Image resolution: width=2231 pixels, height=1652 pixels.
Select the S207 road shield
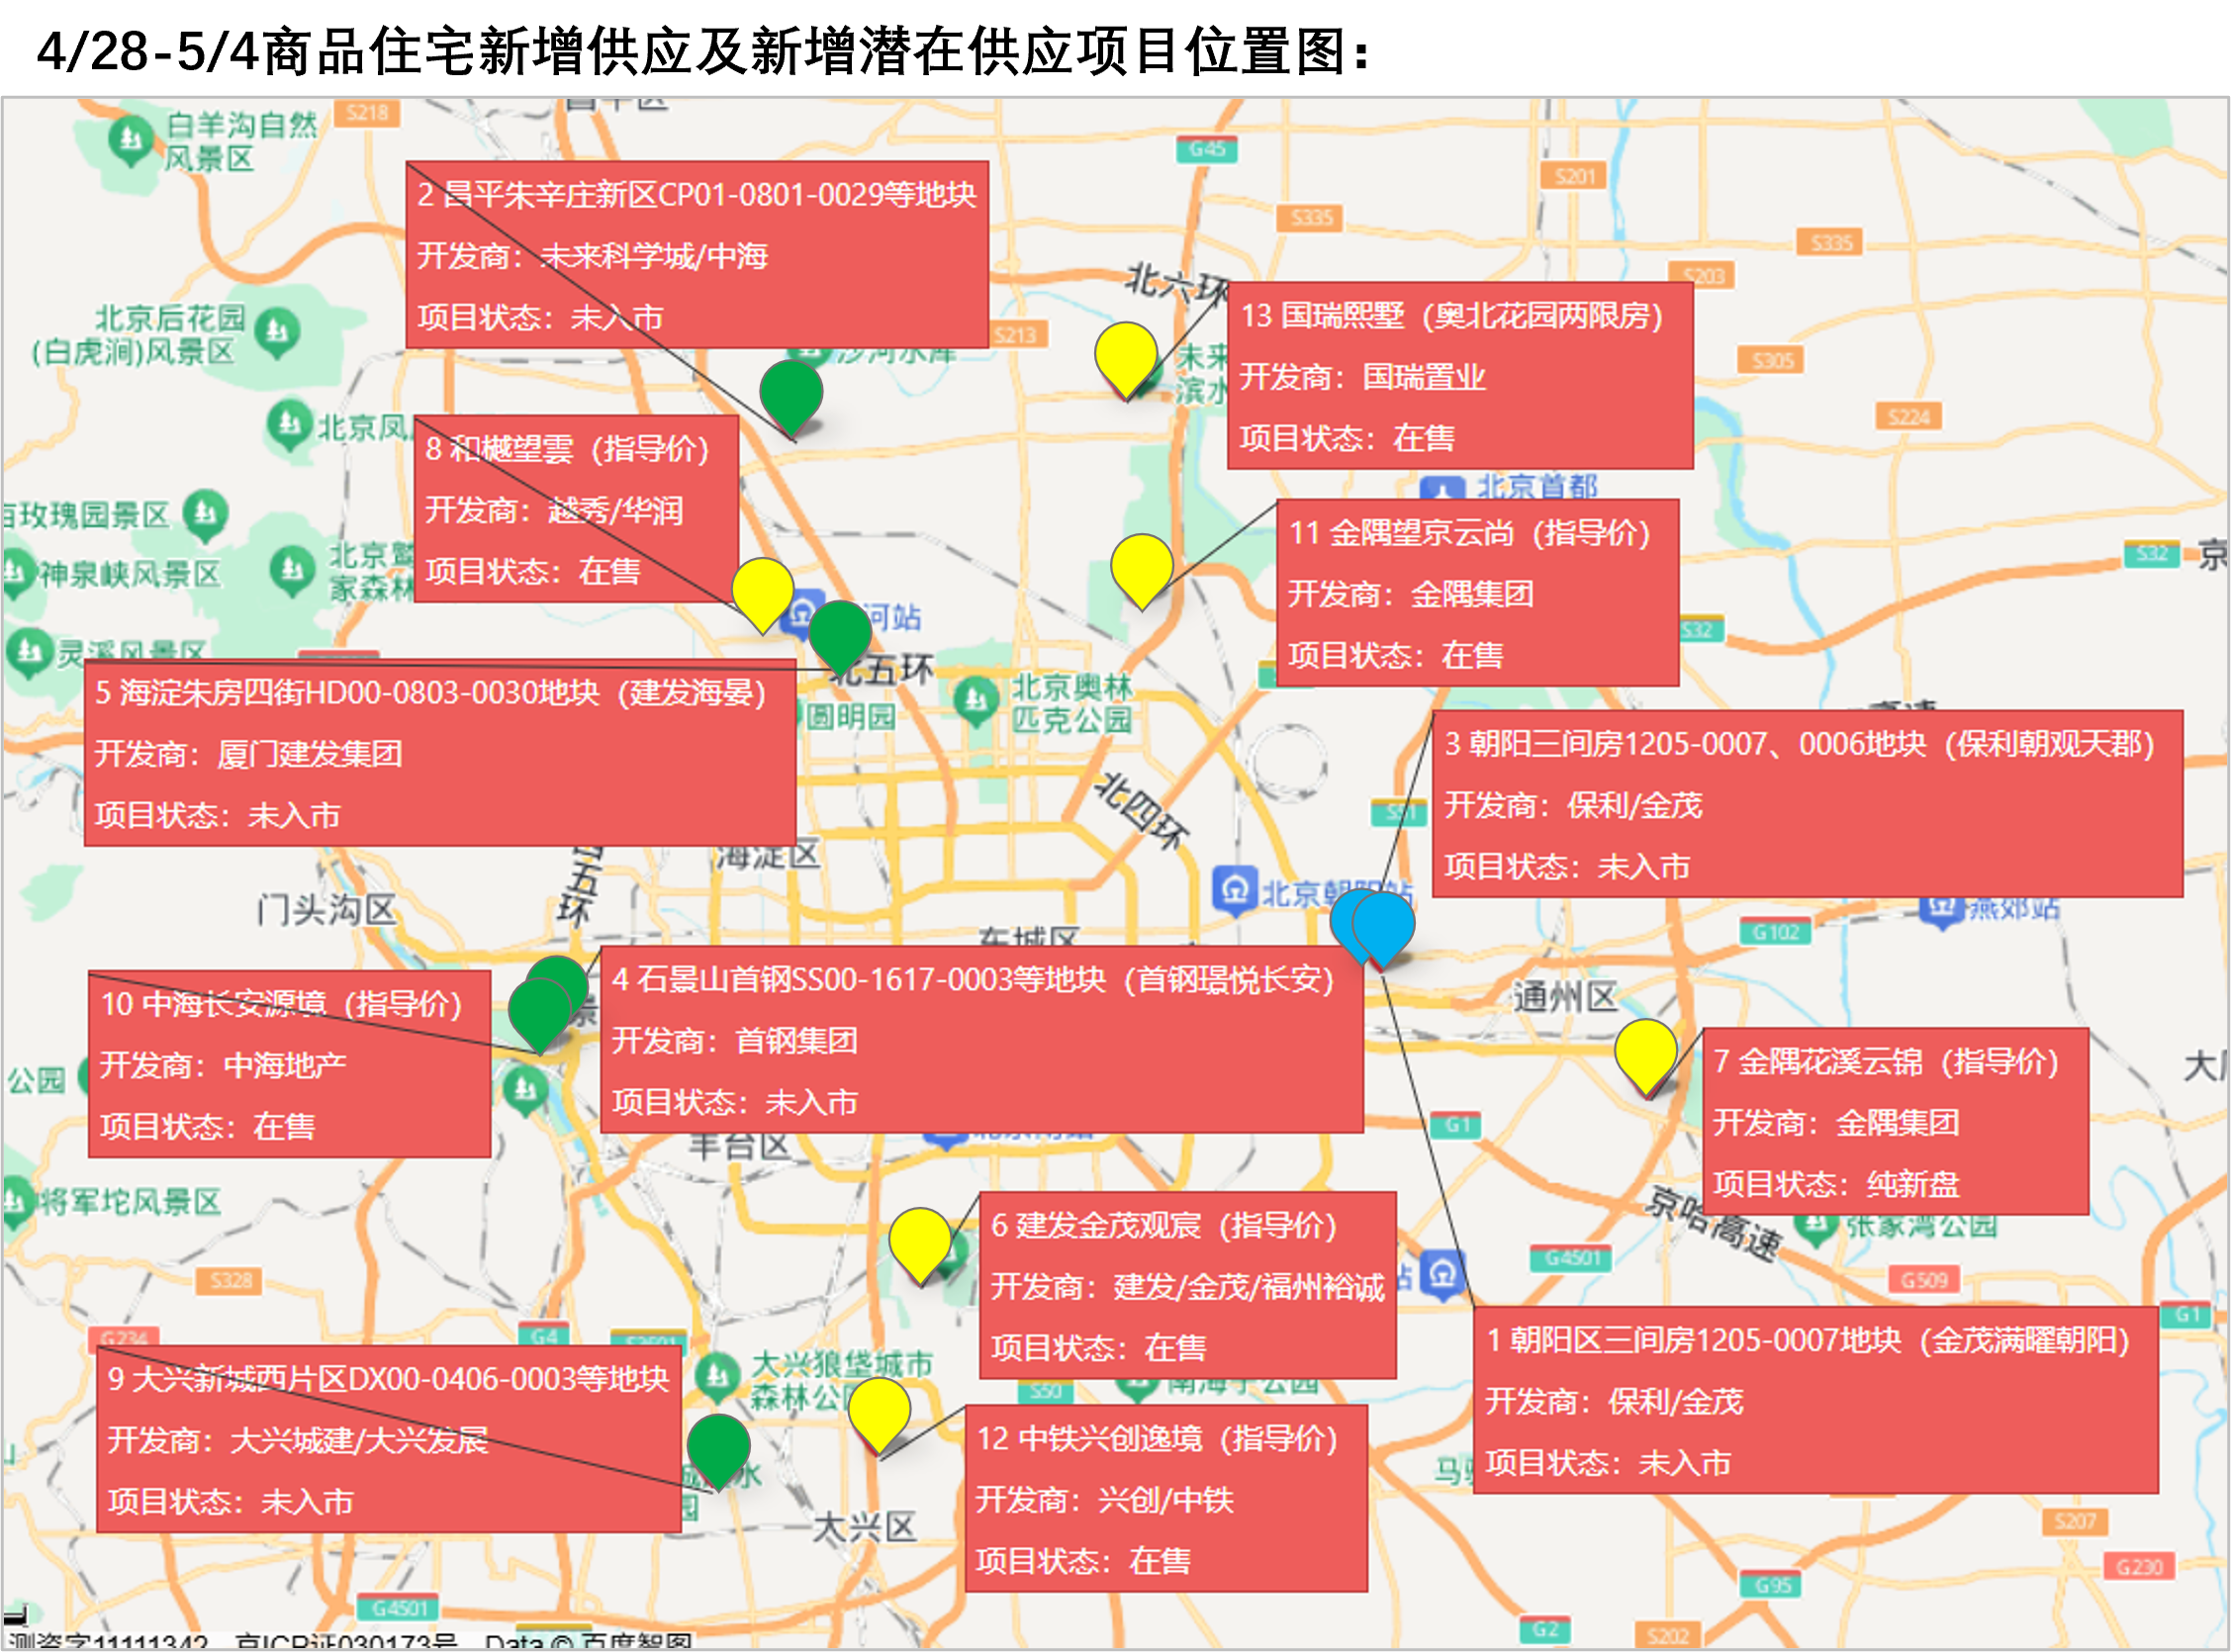tap(2075, 1521)
